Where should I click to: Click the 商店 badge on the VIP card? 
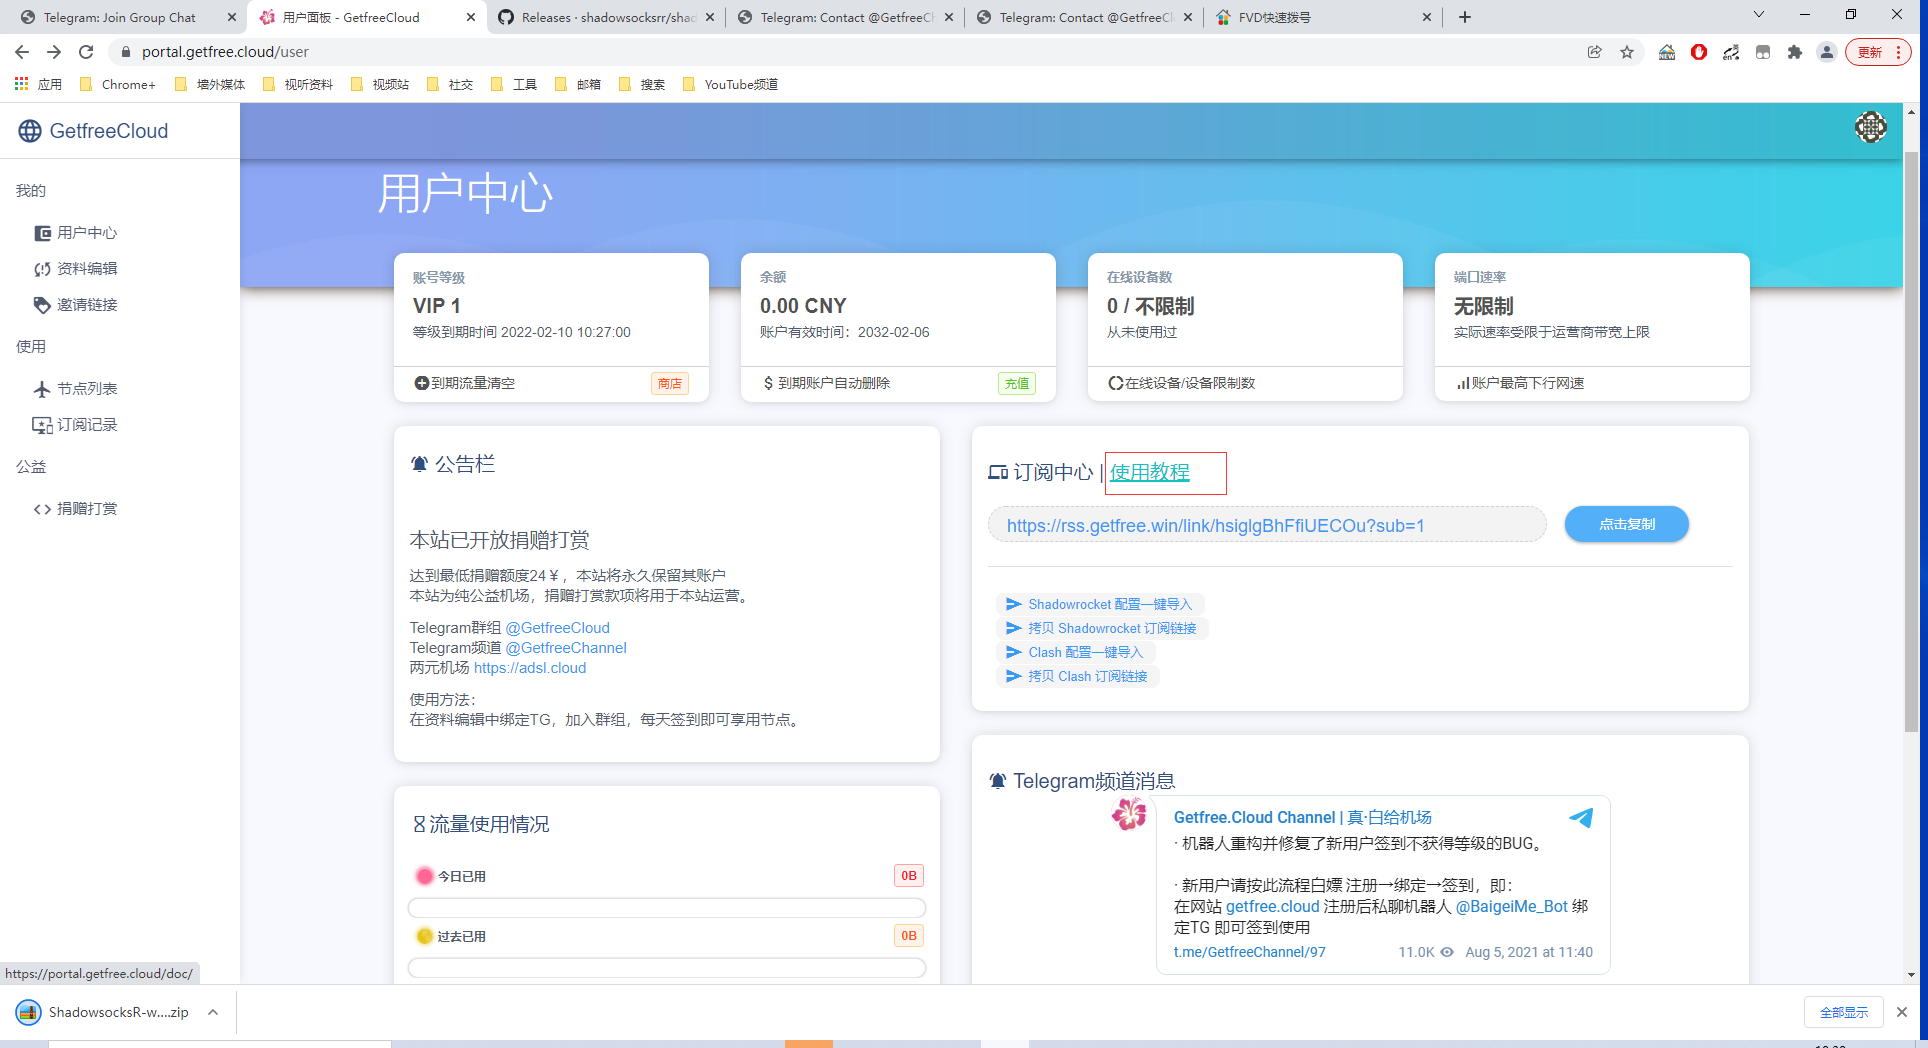coord(670,383)
